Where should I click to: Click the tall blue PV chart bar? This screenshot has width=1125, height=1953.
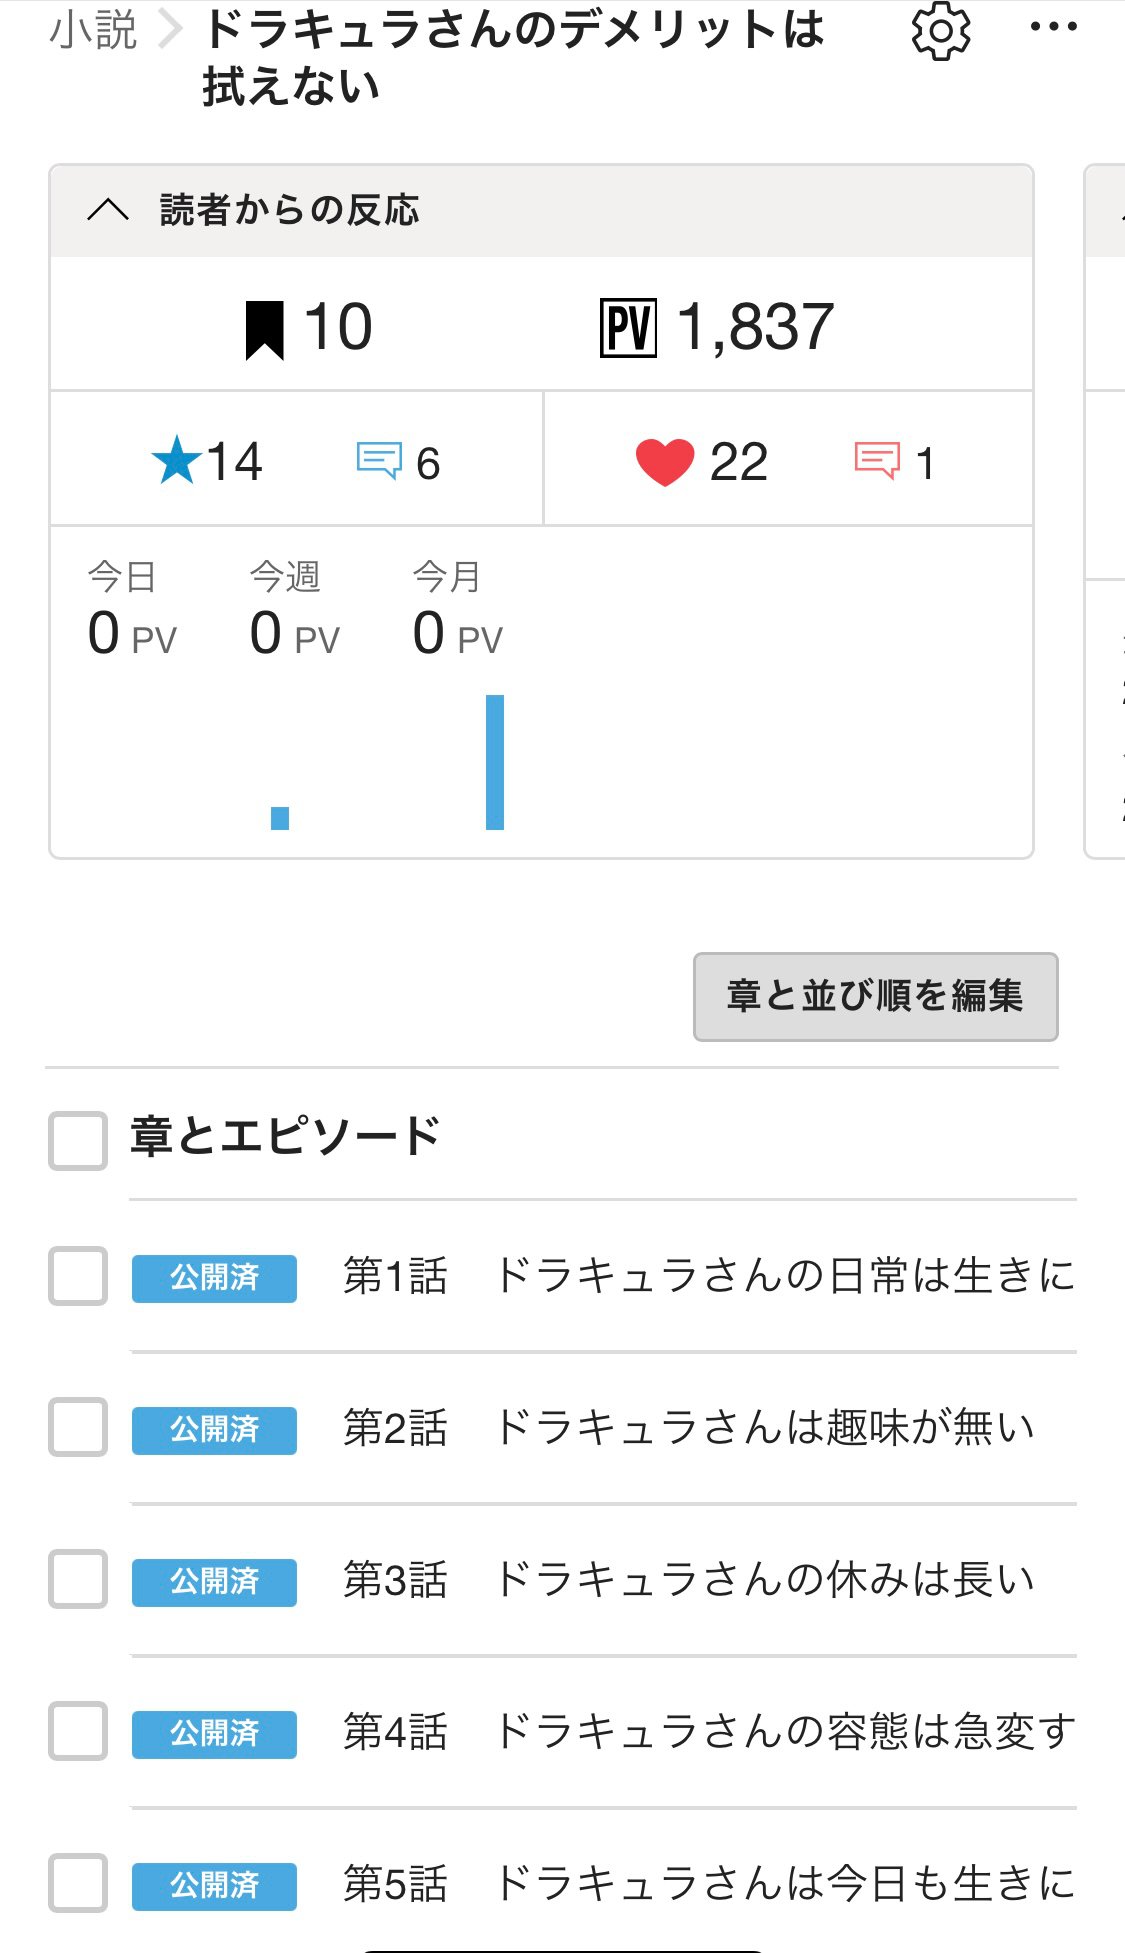pos(495,762)
